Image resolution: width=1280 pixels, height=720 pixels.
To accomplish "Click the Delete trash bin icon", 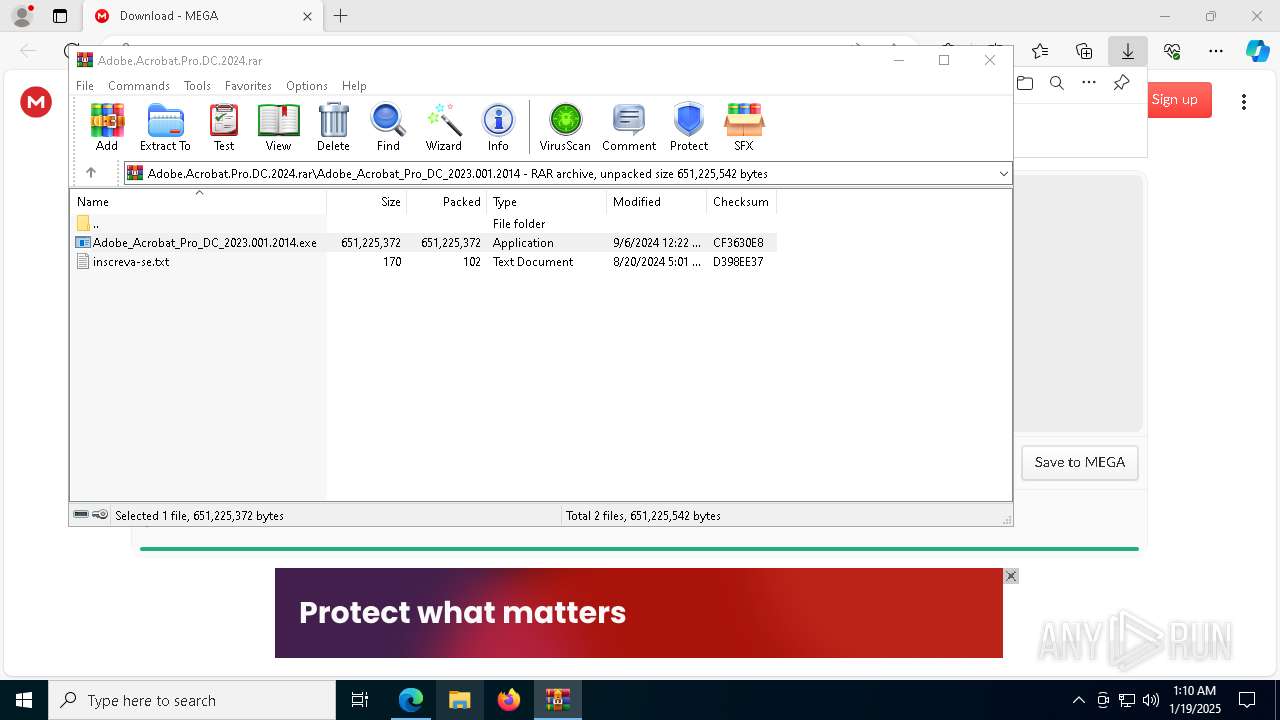I will tap(333, 127).
